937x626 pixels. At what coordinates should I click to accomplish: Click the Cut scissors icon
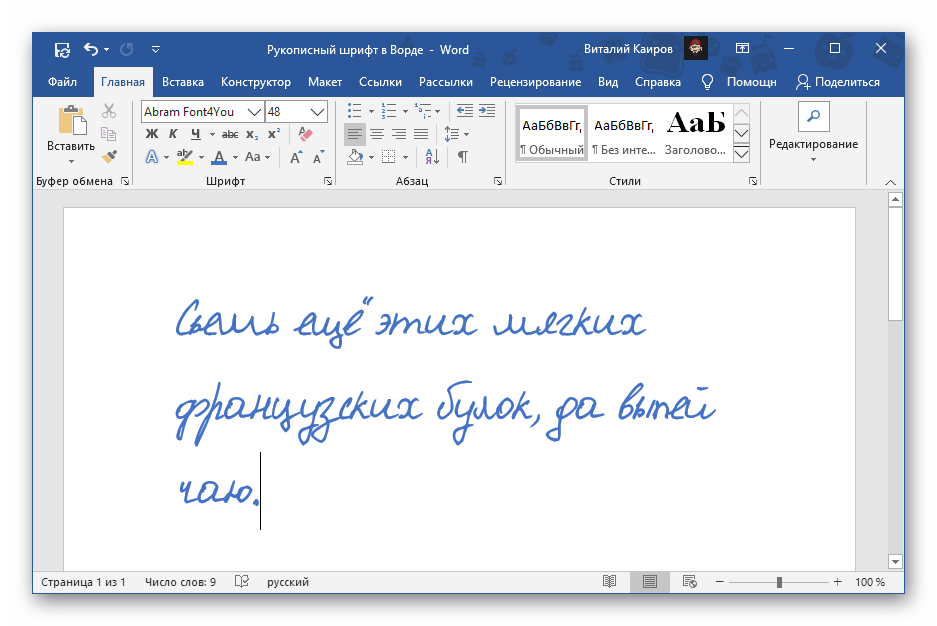pos(109,111)
